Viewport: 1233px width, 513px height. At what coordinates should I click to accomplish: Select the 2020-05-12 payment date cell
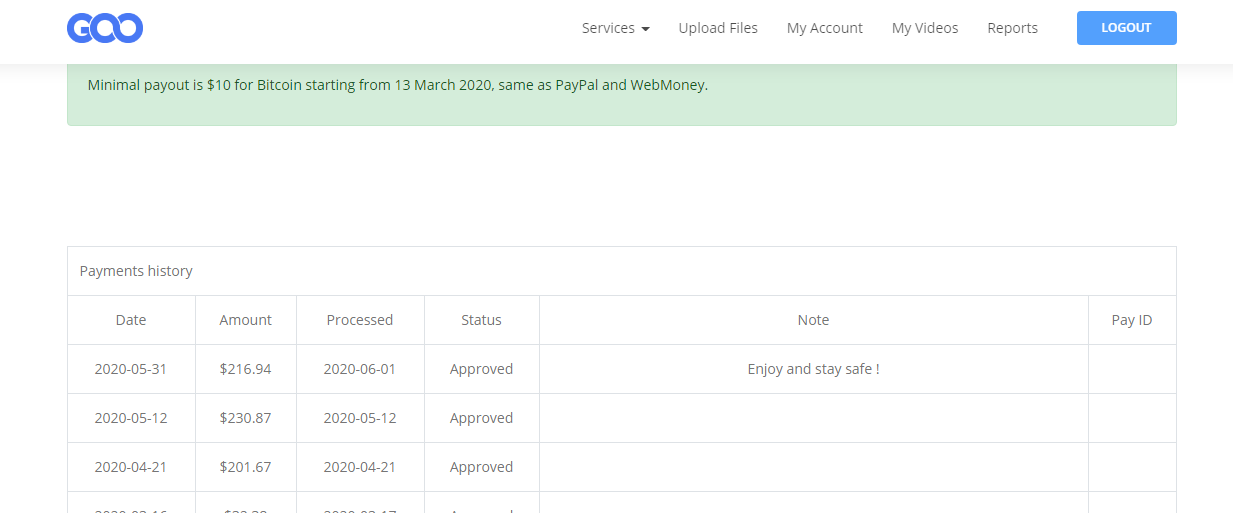pyautogui.click(x=131, y=418)
